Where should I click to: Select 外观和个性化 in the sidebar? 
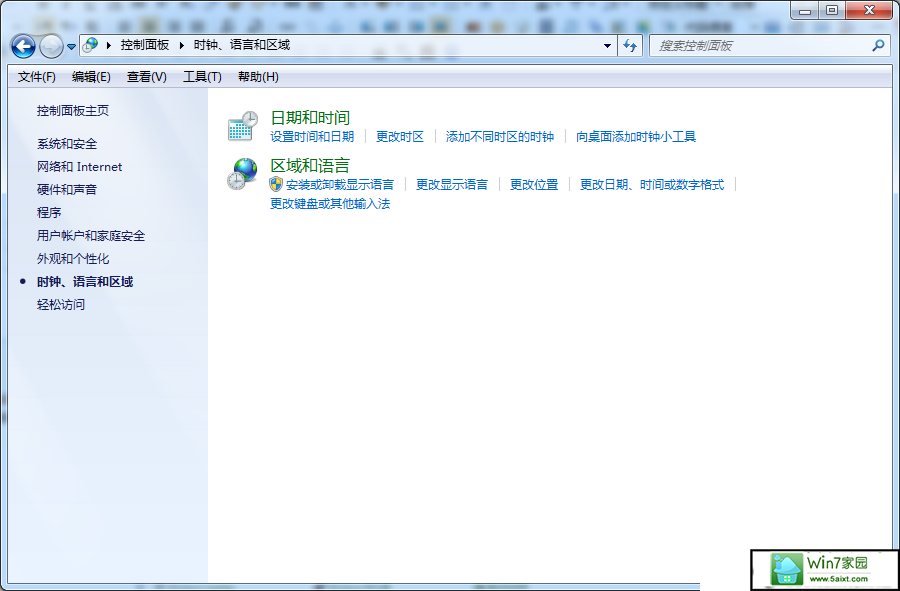click(73, 259)
